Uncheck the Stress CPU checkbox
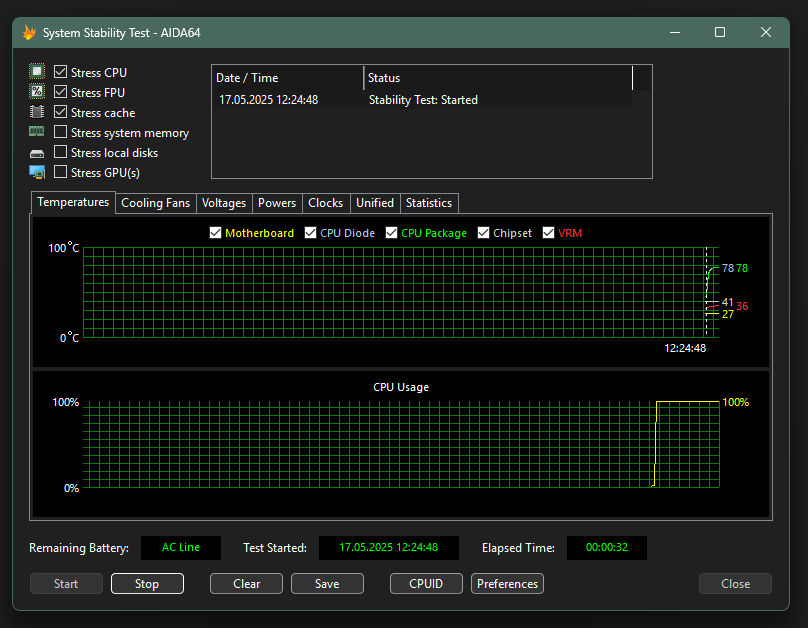 [x=60, y=72]
